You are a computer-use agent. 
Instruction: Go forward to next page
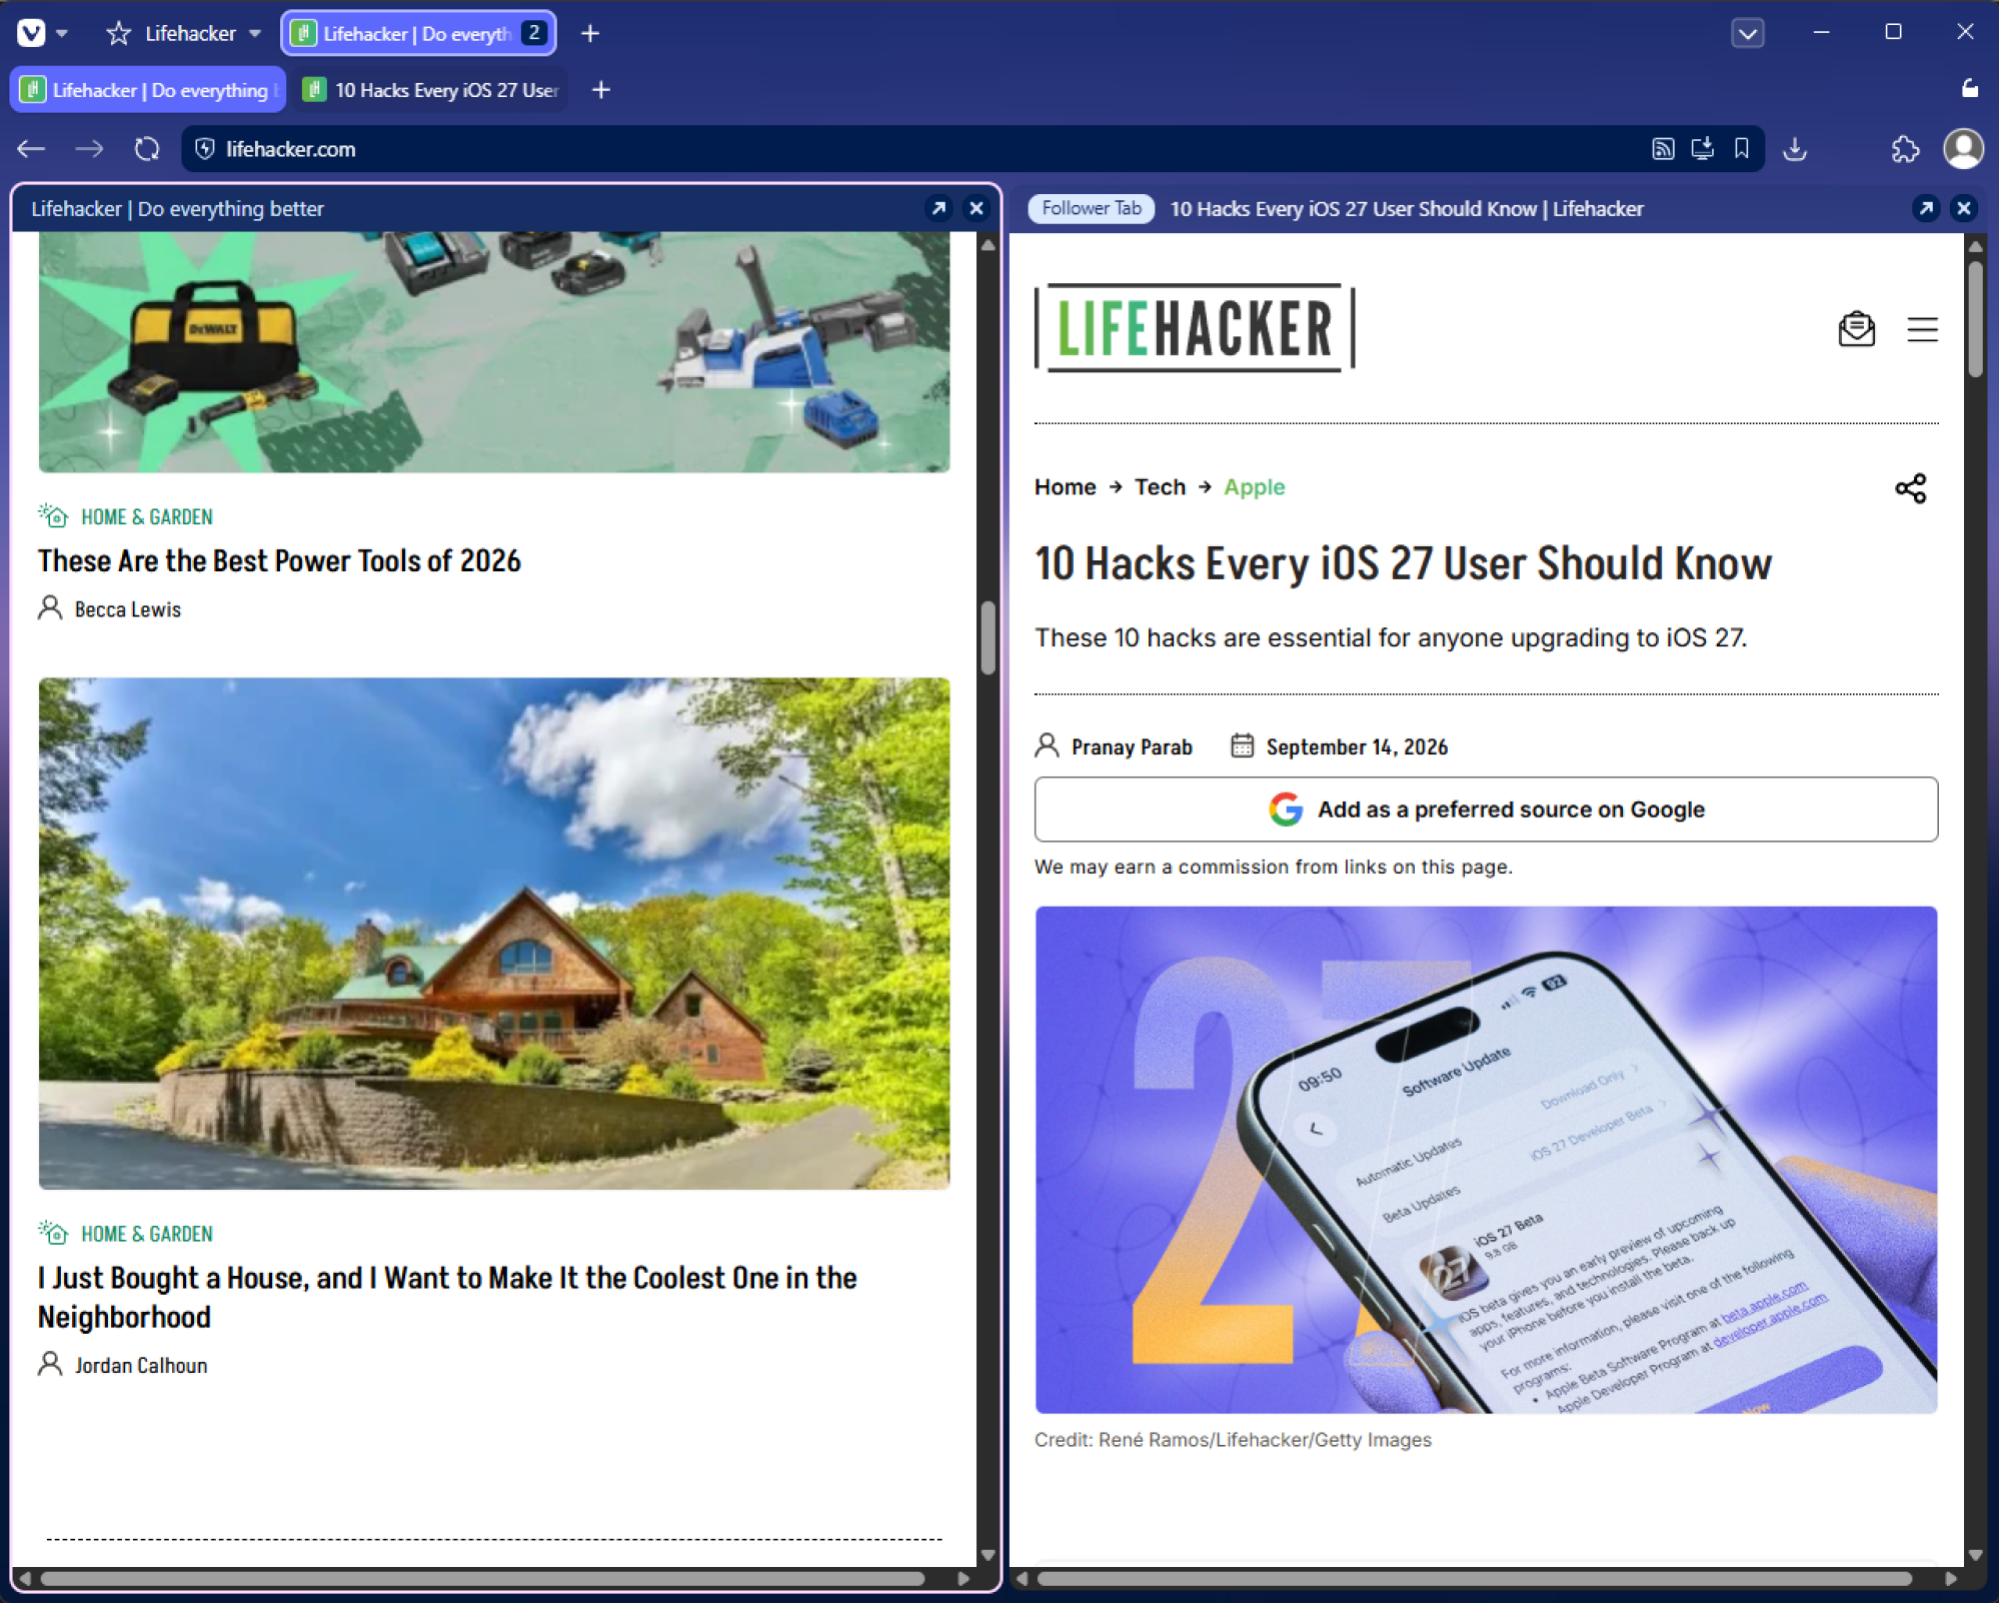tap(89, 149)
